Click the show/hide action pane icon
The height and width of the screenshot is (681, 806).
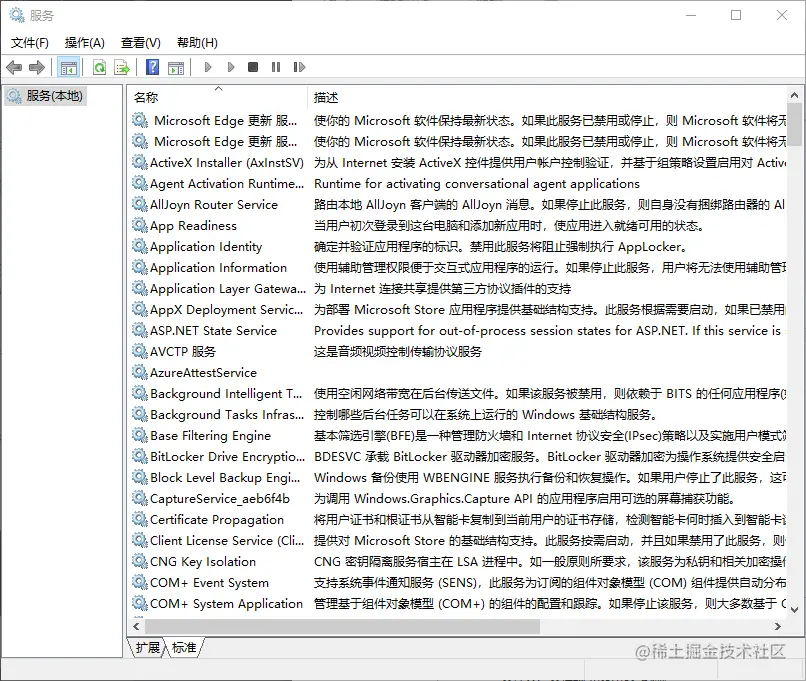pyautogui.click(x=176, y=67)
